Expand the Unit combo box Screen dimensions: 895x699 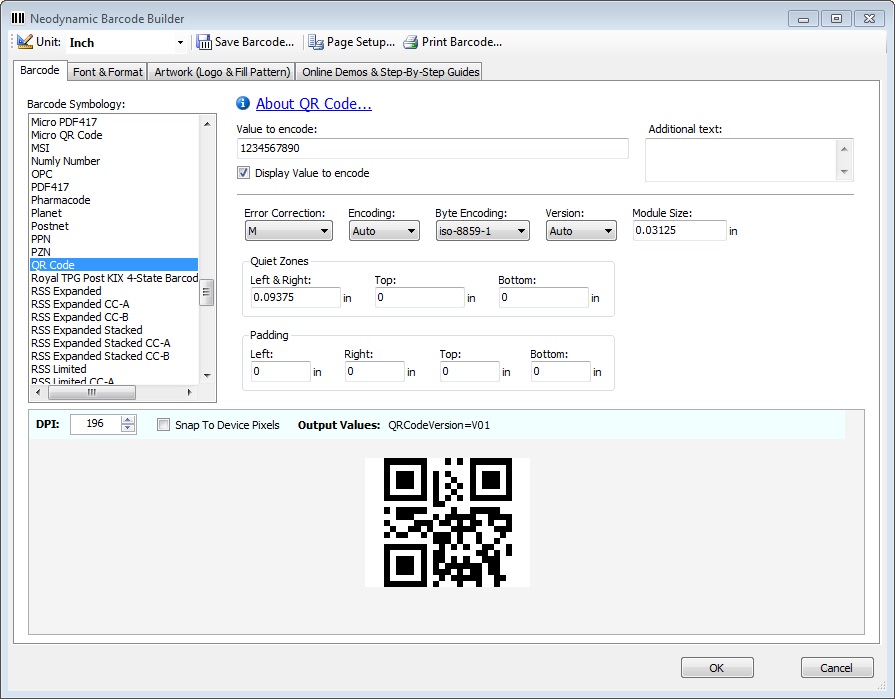180,42
